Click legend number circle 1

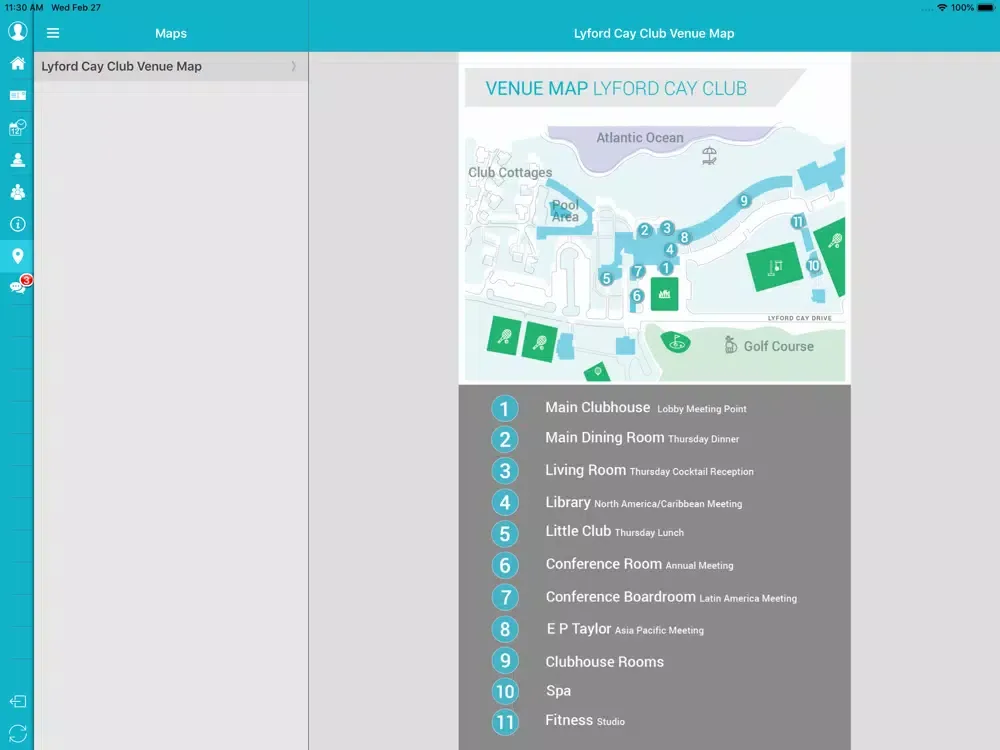tap(504, 409)
